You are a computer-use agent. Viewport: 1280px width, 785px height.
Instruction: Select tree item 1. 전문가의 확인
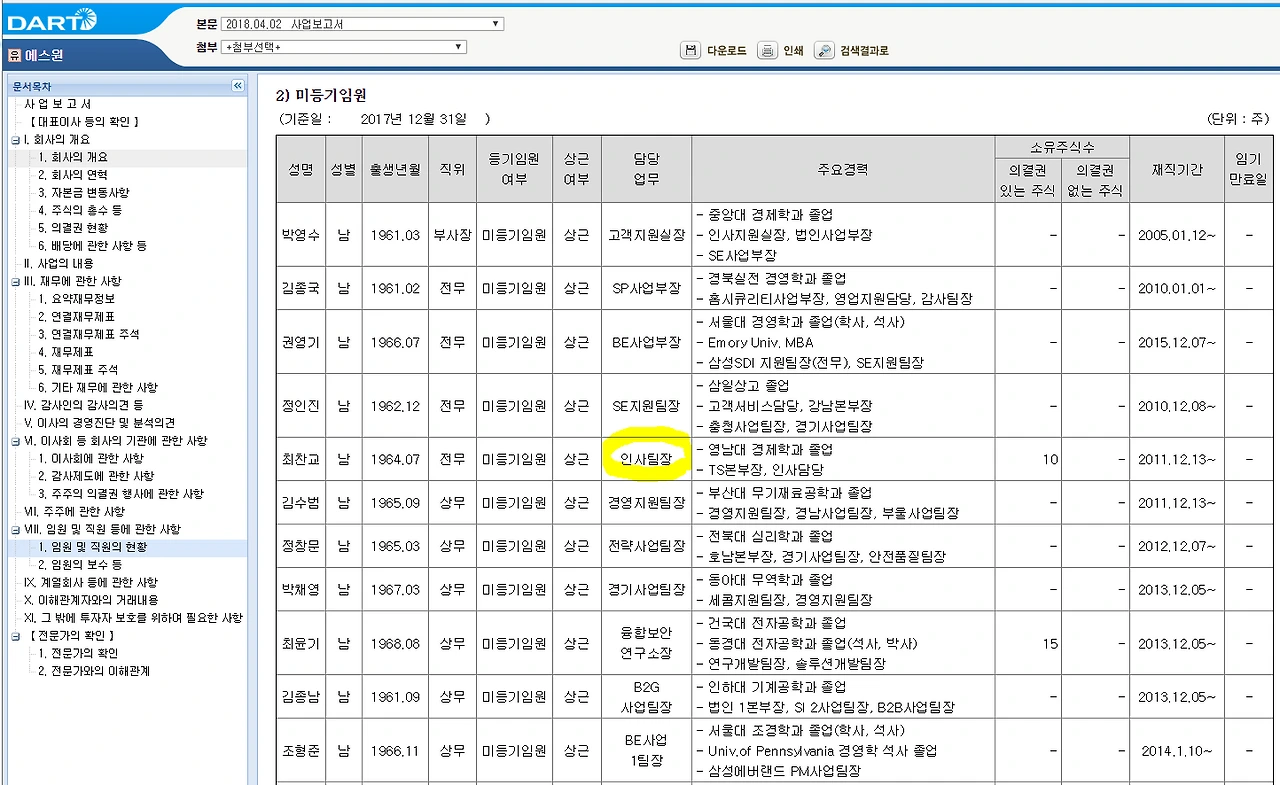tap(77, 653)
